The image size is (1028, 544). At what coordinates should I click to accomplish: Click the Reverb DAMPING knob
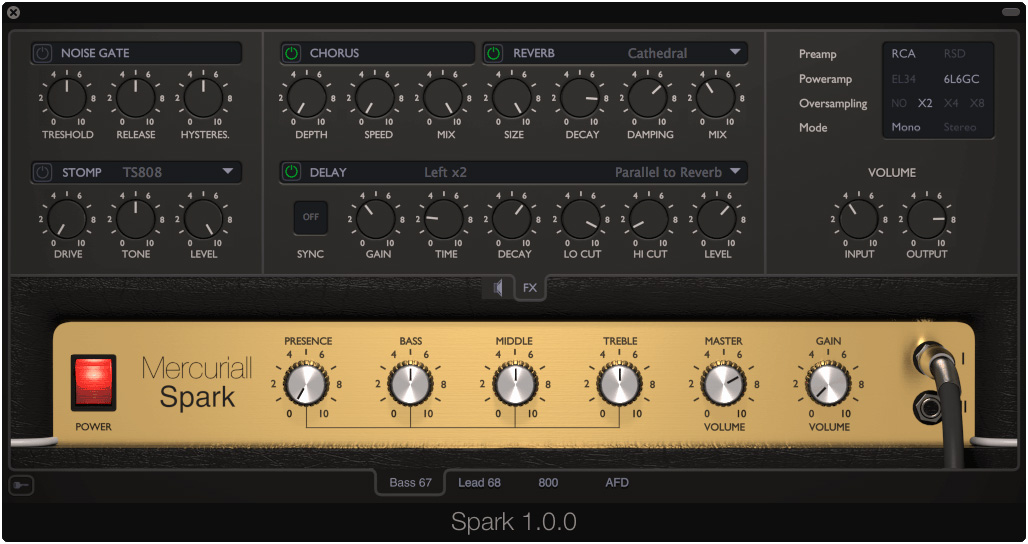648,98
